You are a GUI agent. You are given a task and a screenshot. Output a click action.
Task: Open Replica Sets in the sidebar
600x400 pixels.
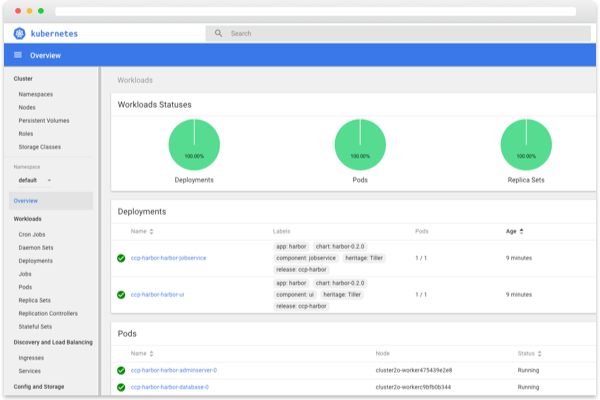click(34, 300)
